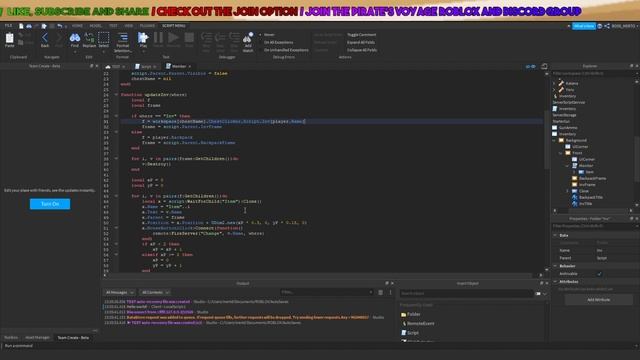Select On Unhandled Exceptions option
Screen dimensions: 640x360
pos(284,50)
